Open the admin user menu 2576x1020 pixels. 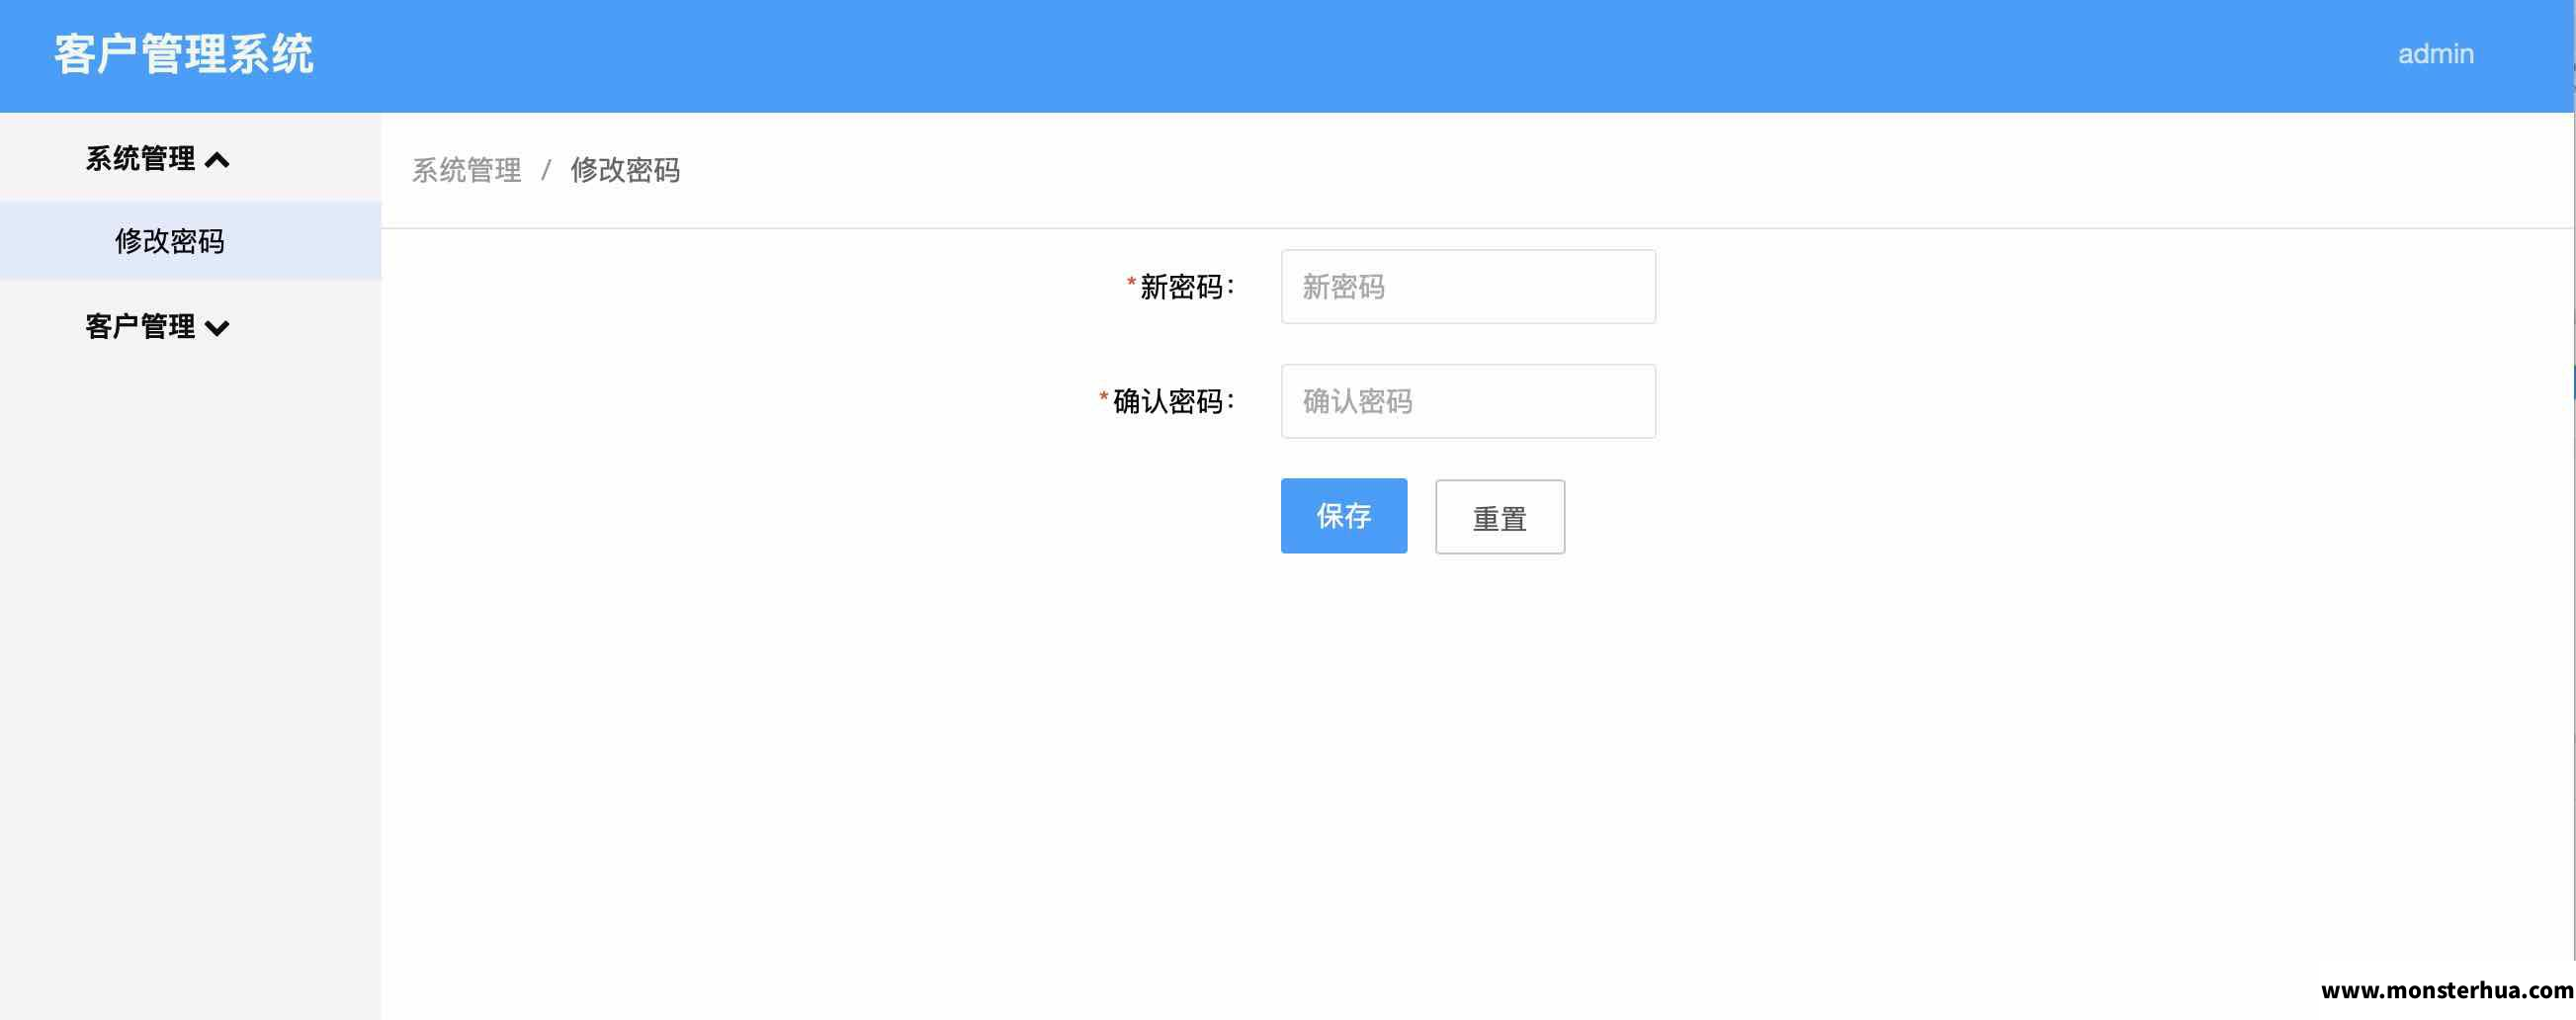[x=2435, y=54]
